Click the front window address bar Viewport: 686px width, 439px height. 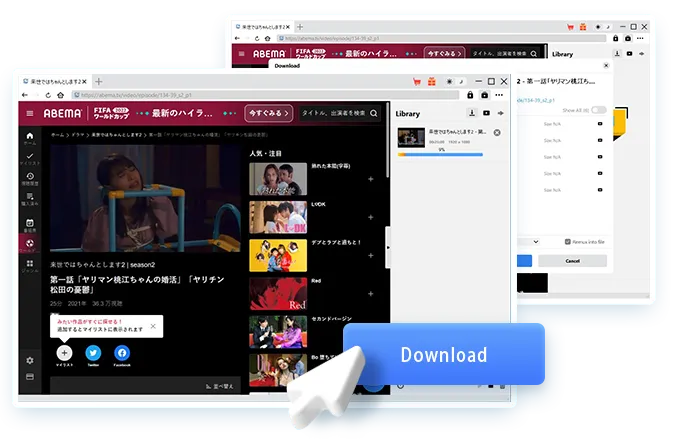click(266, 95)
